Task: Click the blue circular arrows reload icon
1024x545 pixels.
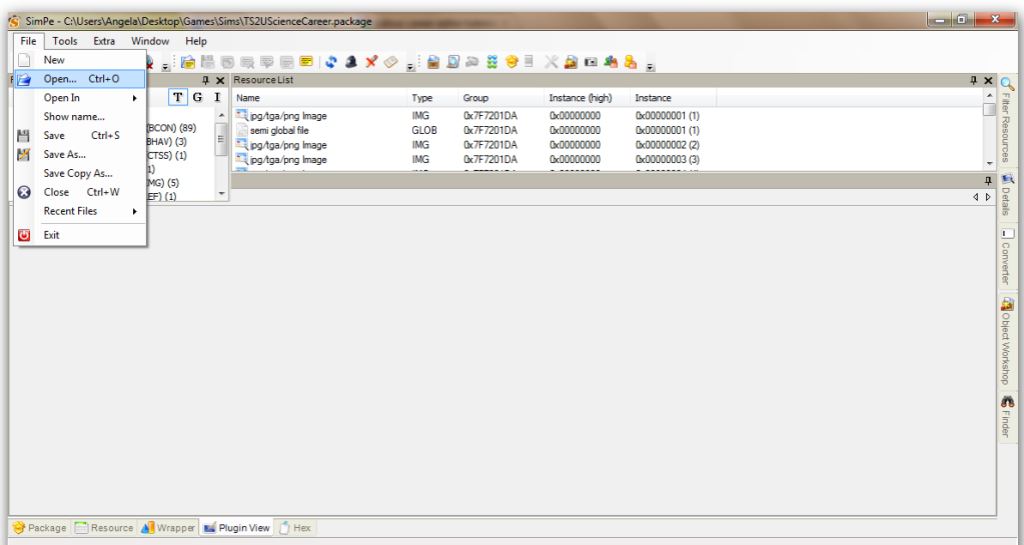Action: coord(331,62)
